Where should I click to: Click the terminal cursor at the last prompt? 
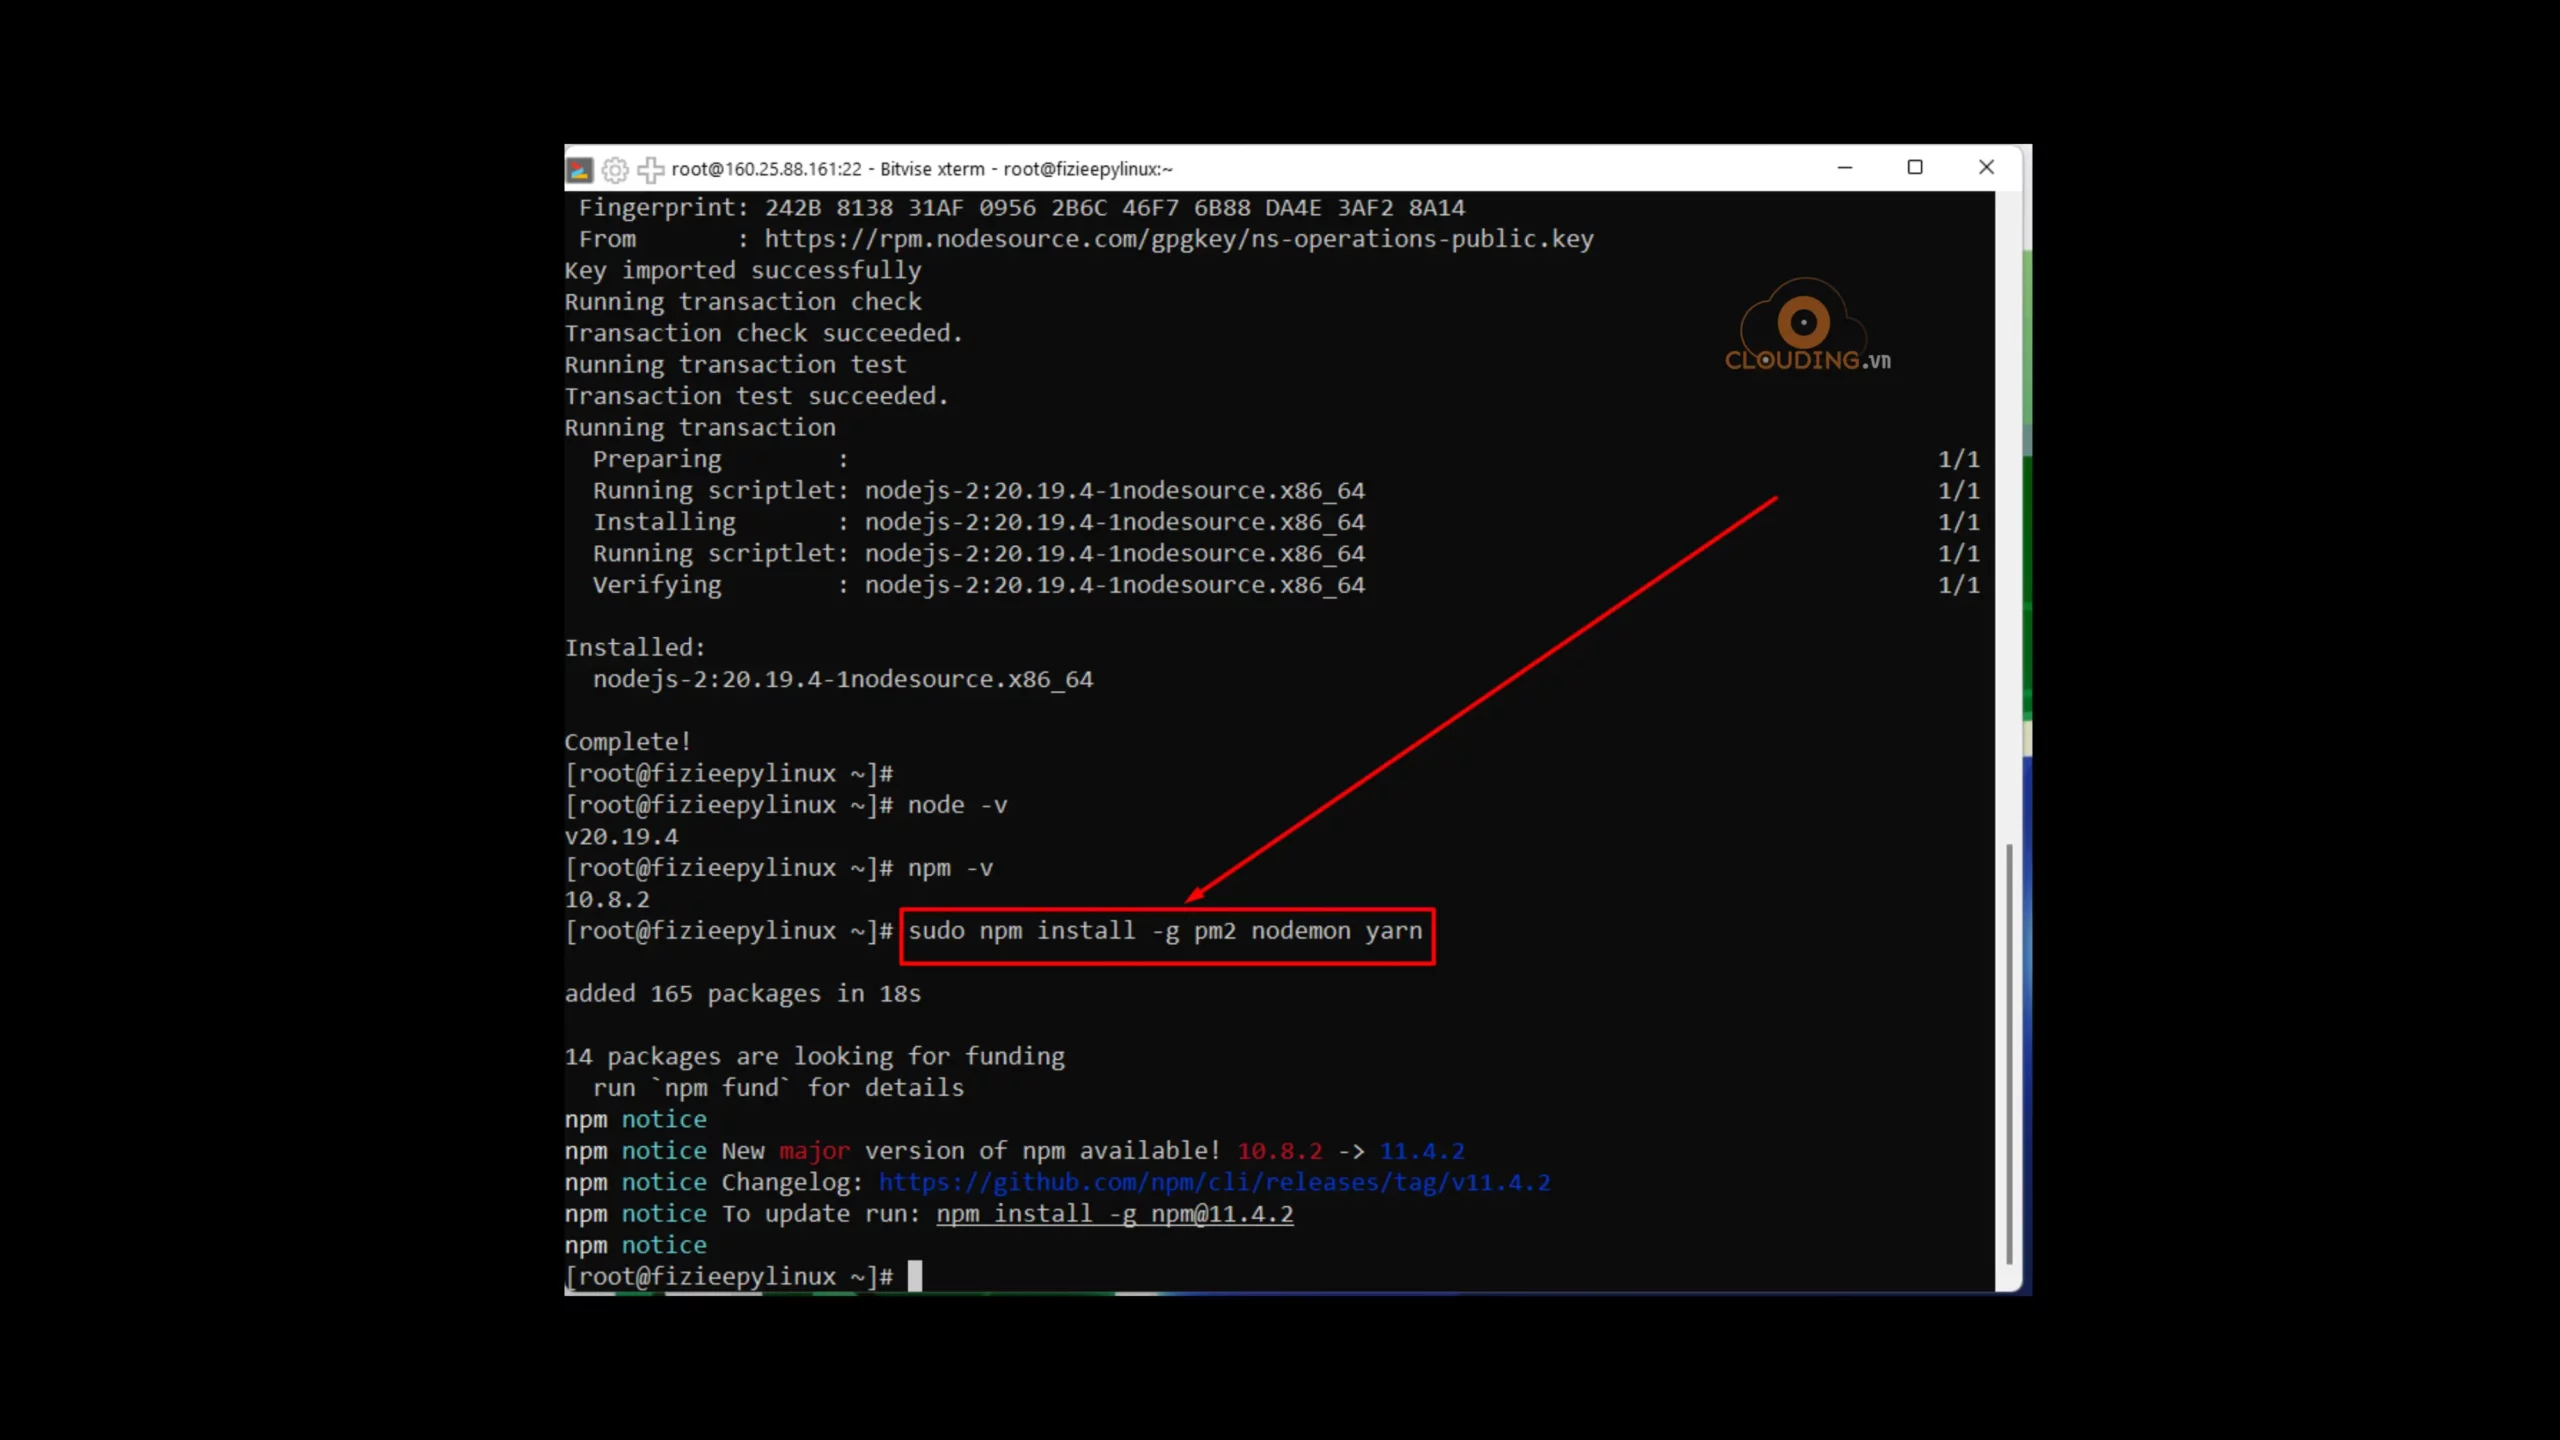point(914,1276)
